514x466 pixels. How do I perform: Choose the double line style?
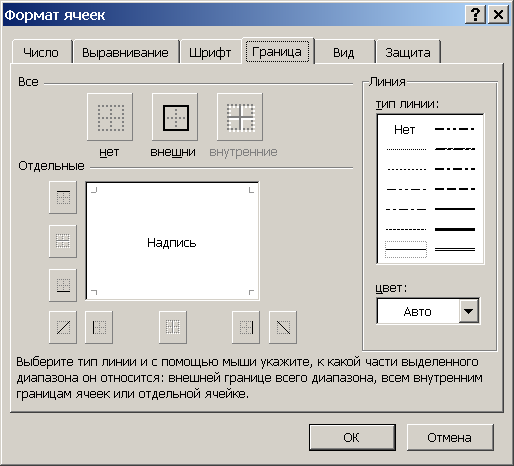[x=455, y=249]
